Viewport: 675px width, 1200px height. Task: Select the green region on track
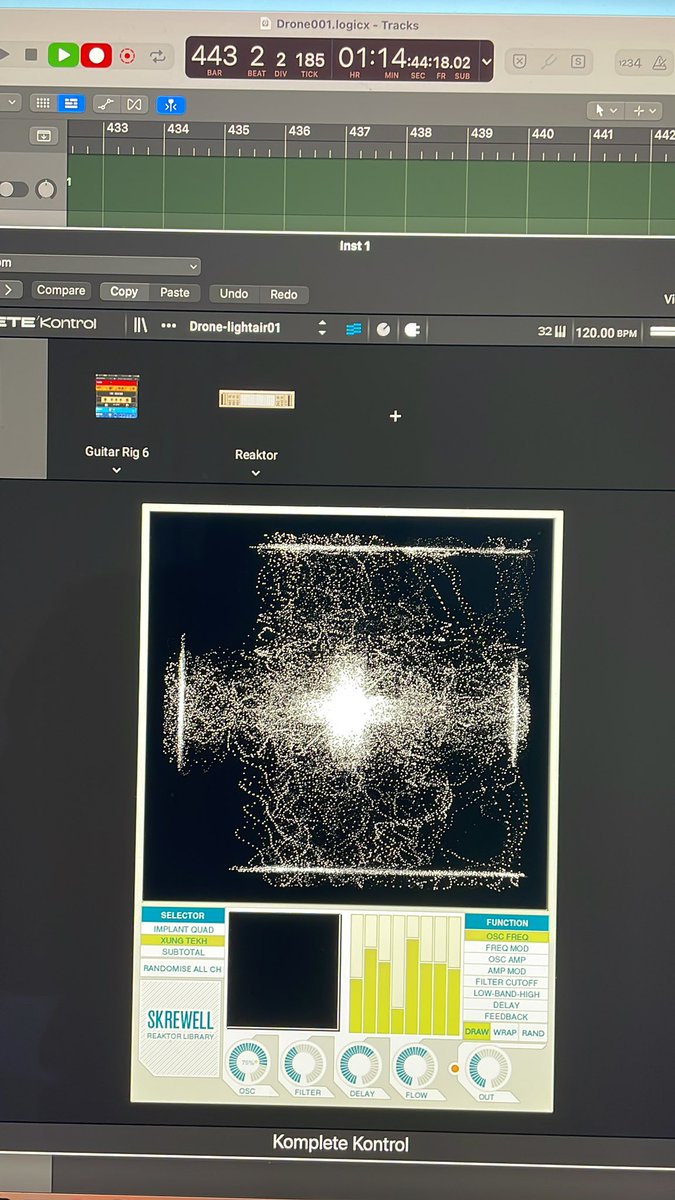point(371,192)
